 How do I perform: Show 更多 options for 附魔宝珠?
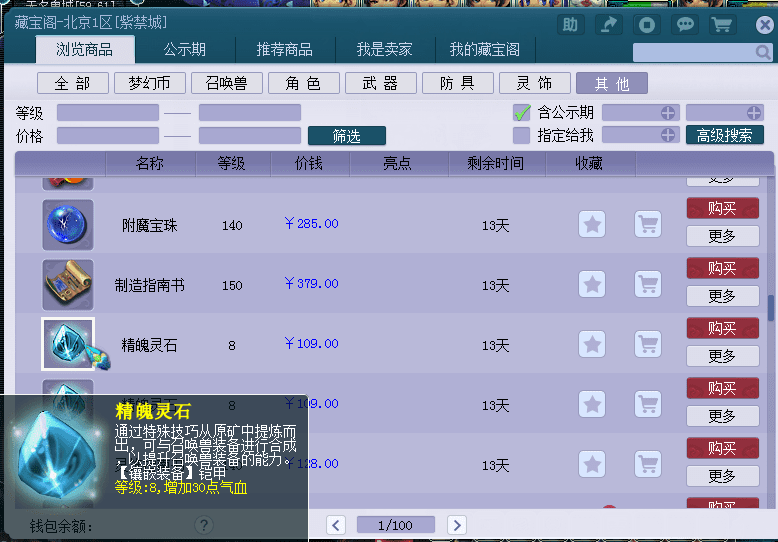pyautogui.click(x=723, y=236)
